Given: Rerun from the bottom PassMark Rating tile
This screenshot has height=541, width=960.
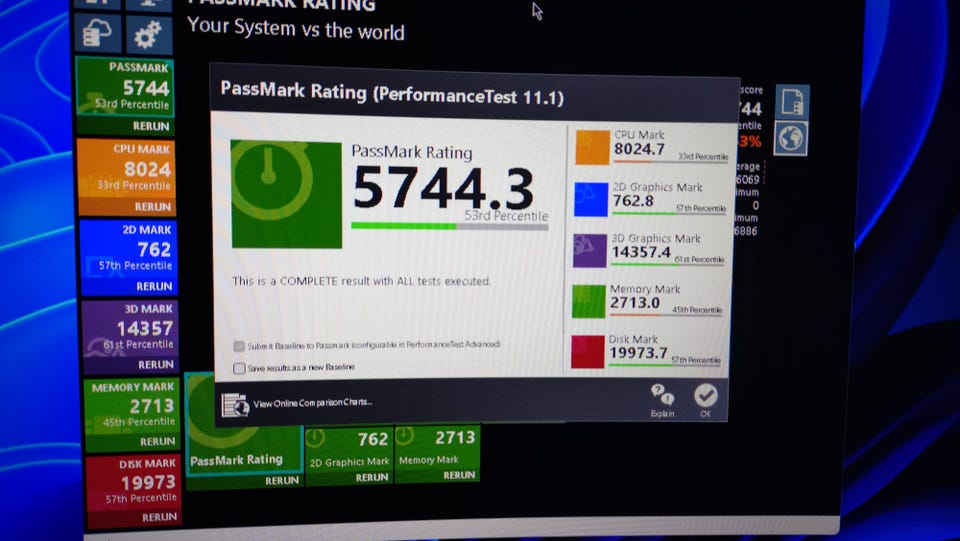Looking at the screenshot, I should 282,481.
